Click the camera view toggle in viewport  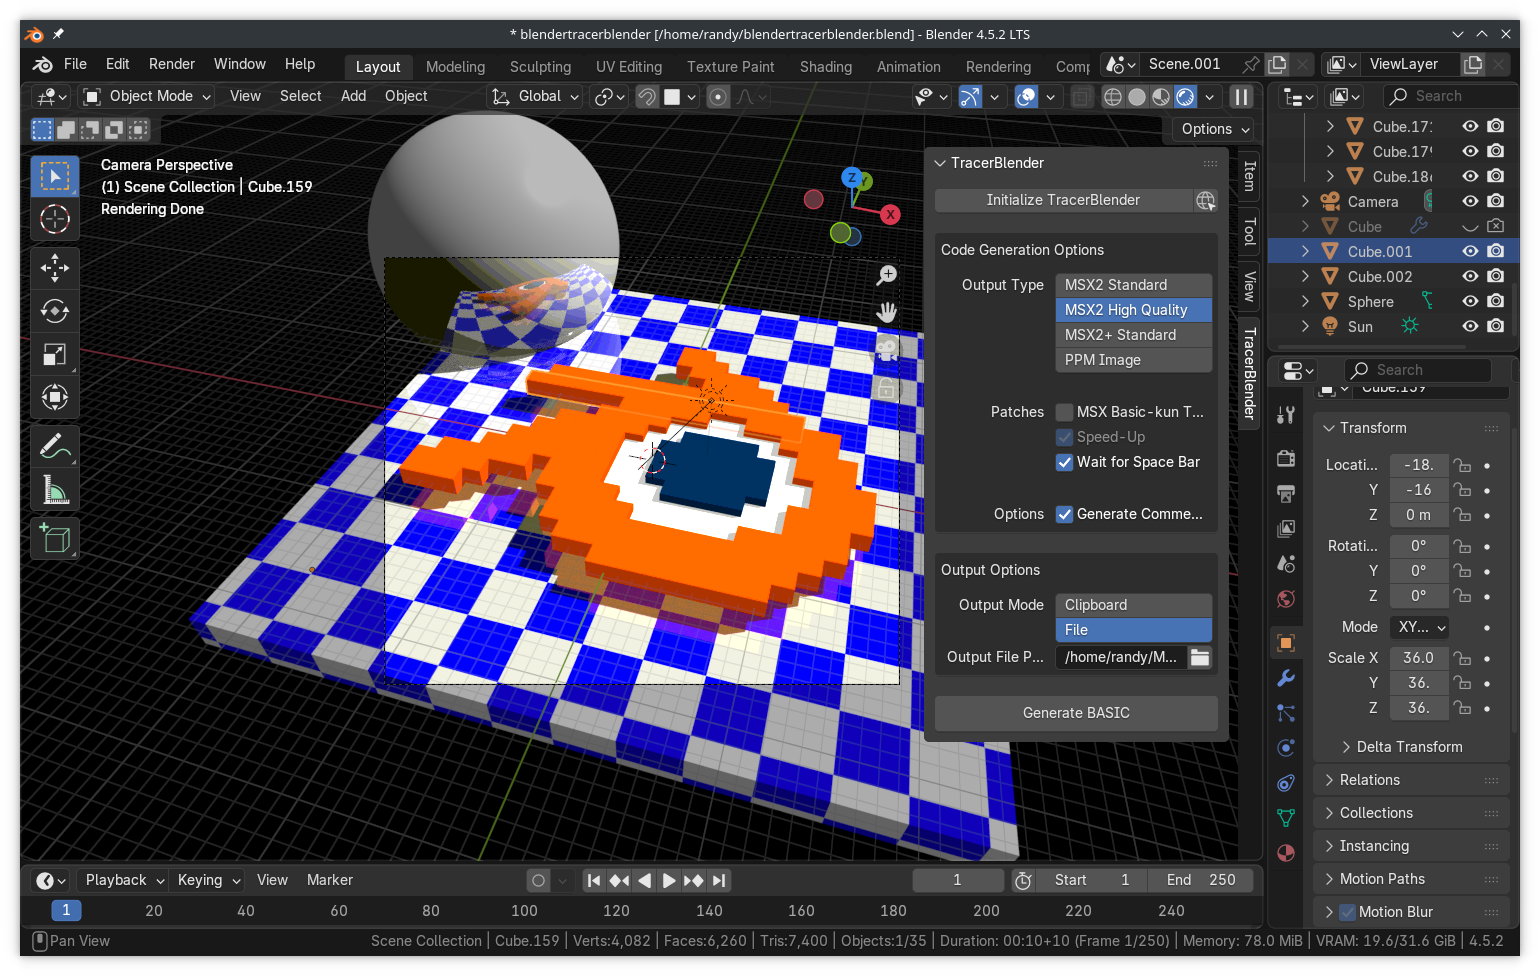886,350
